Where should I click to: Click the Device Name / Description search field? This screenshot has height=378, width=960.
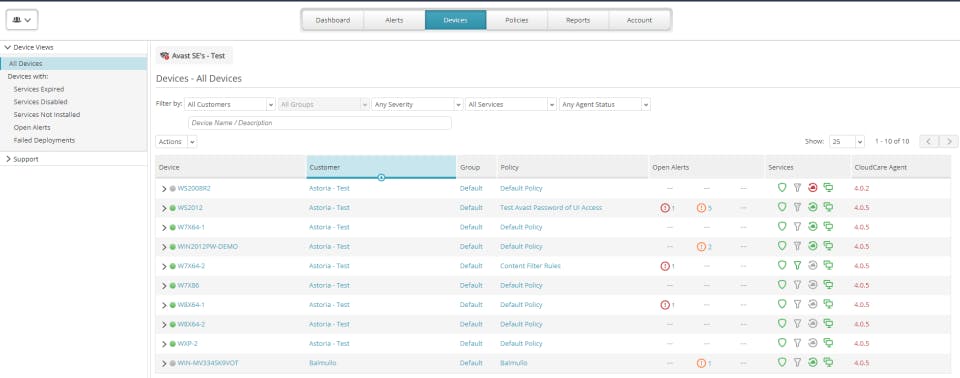click(320, 123)
